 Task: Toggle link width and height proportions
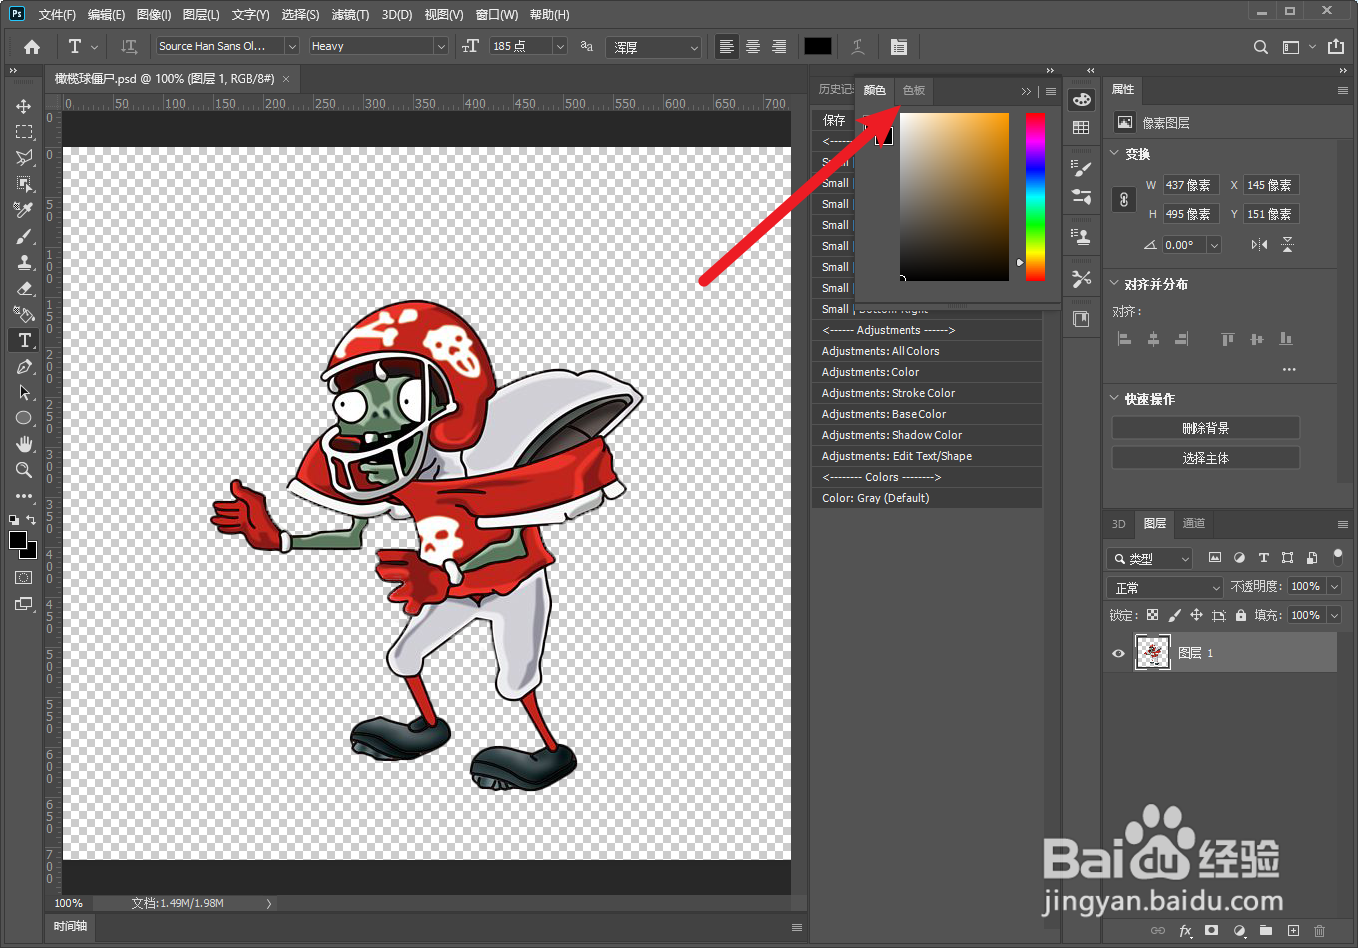tap(1124, 199)
